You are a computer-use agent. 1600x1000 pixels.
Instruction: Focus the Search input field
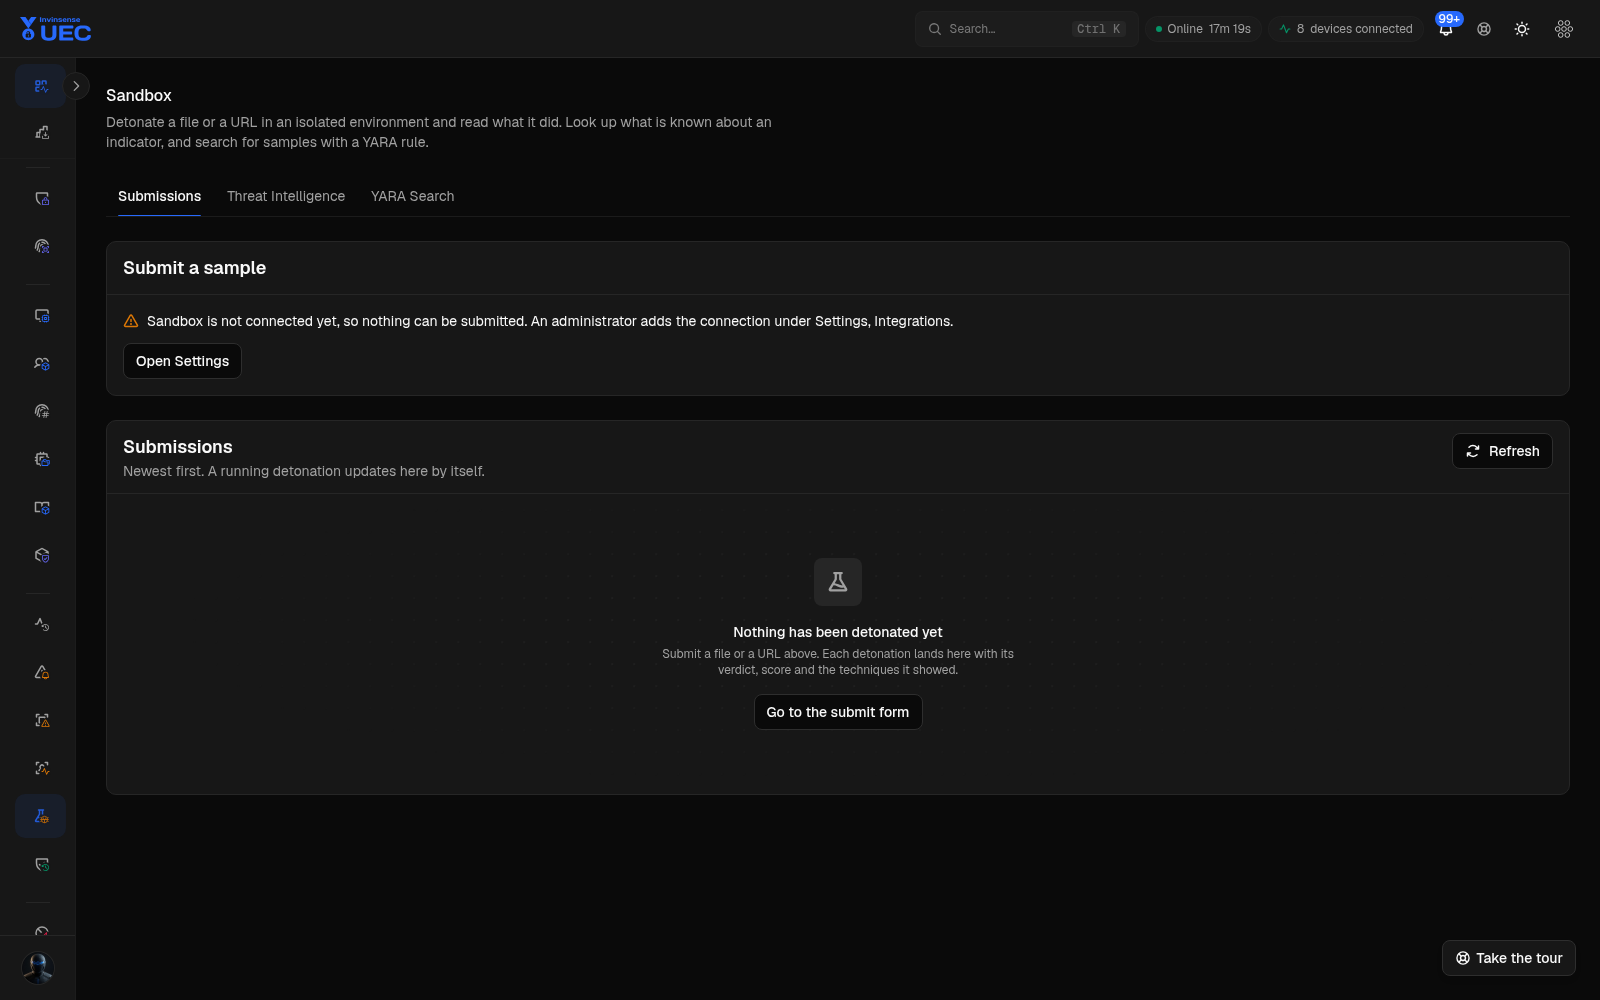click(1027, 29)
